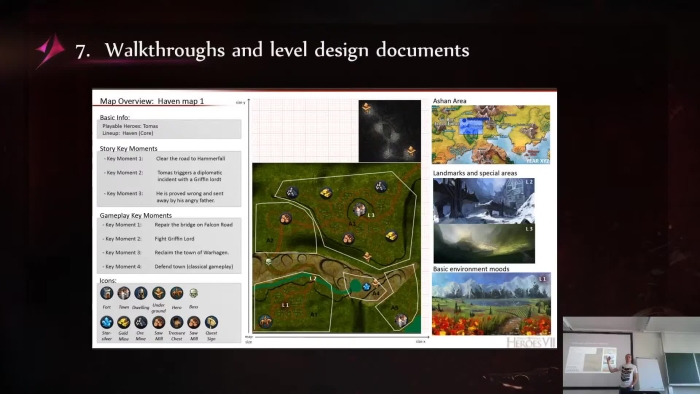Click the Treasure Chest legend icon
The image size is (700, 394).
[x=176, y=322]
